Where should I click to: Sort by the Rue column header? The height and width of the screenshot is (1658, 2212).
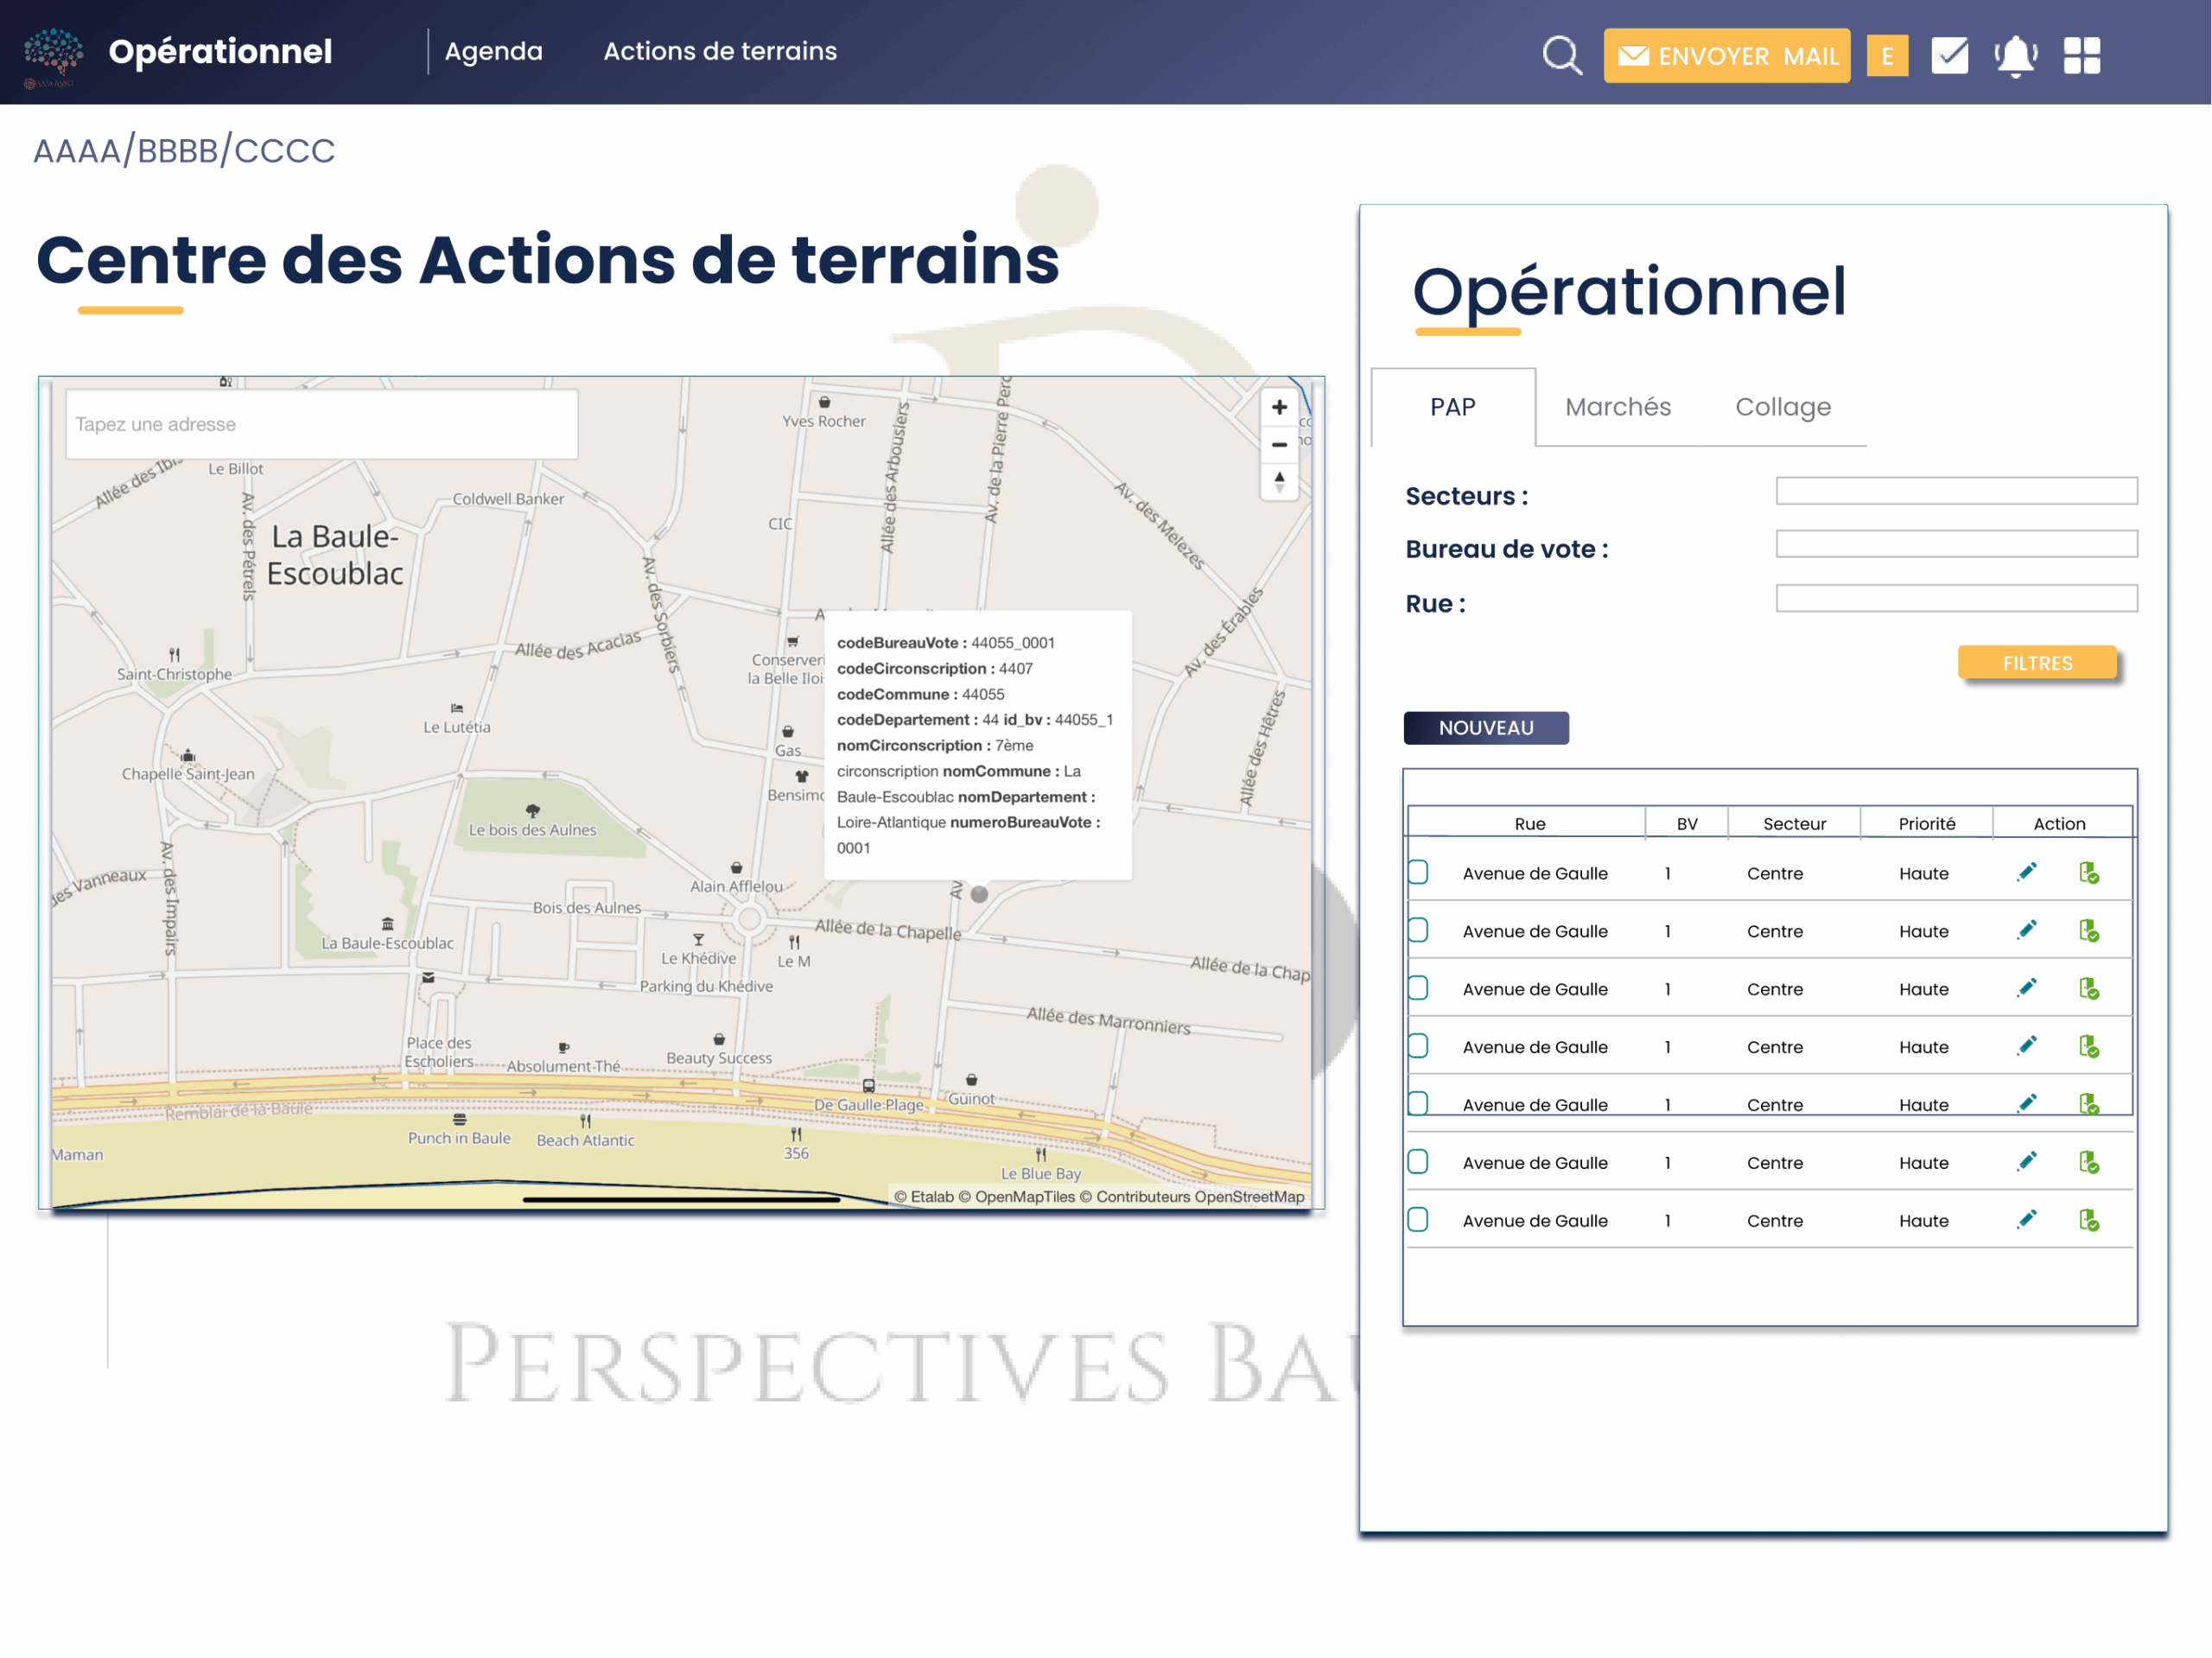(1529, 824)
